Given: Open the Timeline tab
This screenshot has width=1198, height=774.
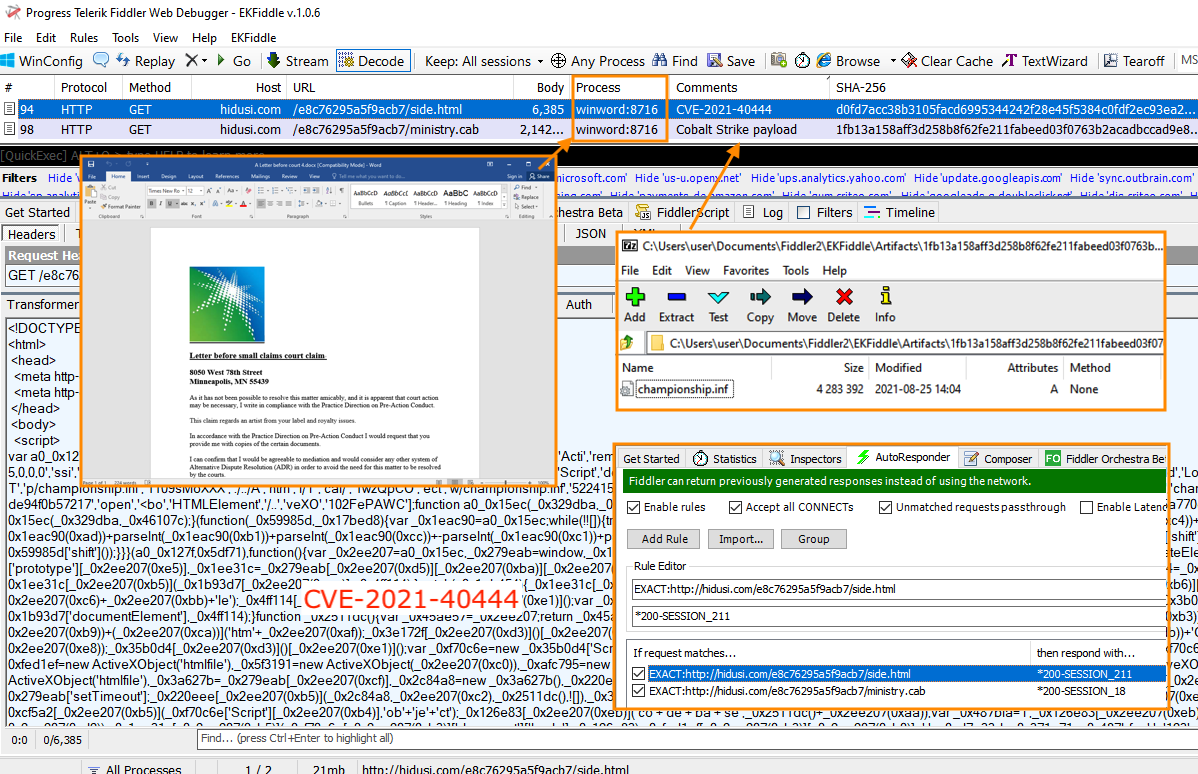Looking at the screenshot, I should 899,212.
